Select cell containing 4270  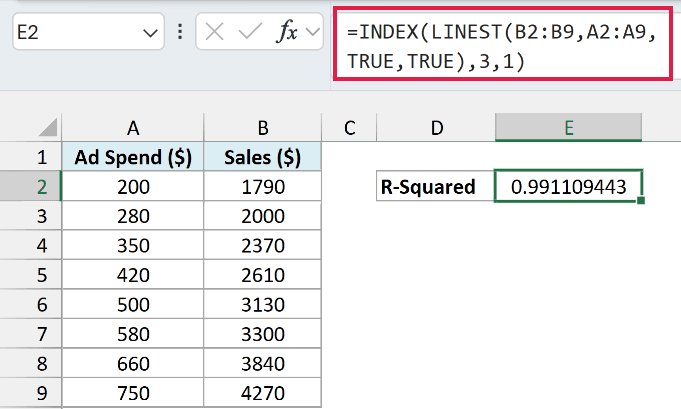coord(262,393)
